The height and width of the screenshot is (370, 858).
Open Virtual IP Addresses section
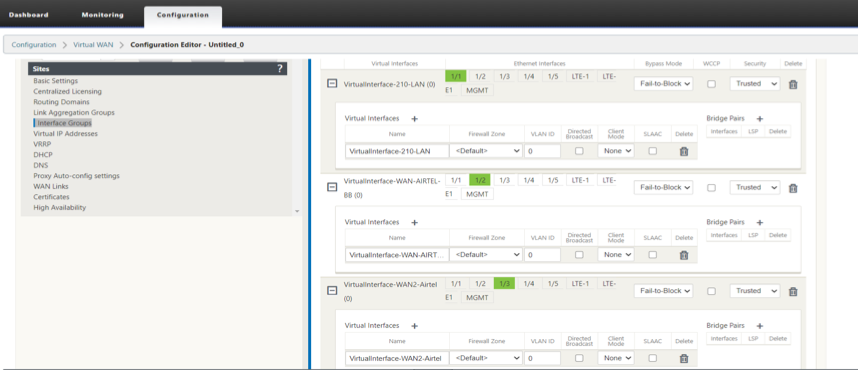(x=66, y=134)
